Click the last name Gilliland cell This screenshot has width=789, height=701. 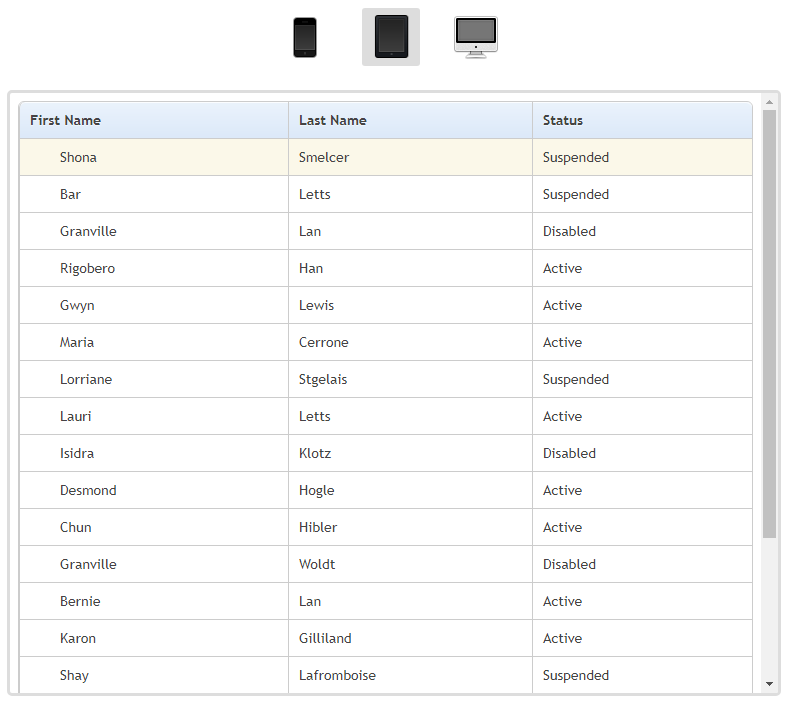pos(325,638)
